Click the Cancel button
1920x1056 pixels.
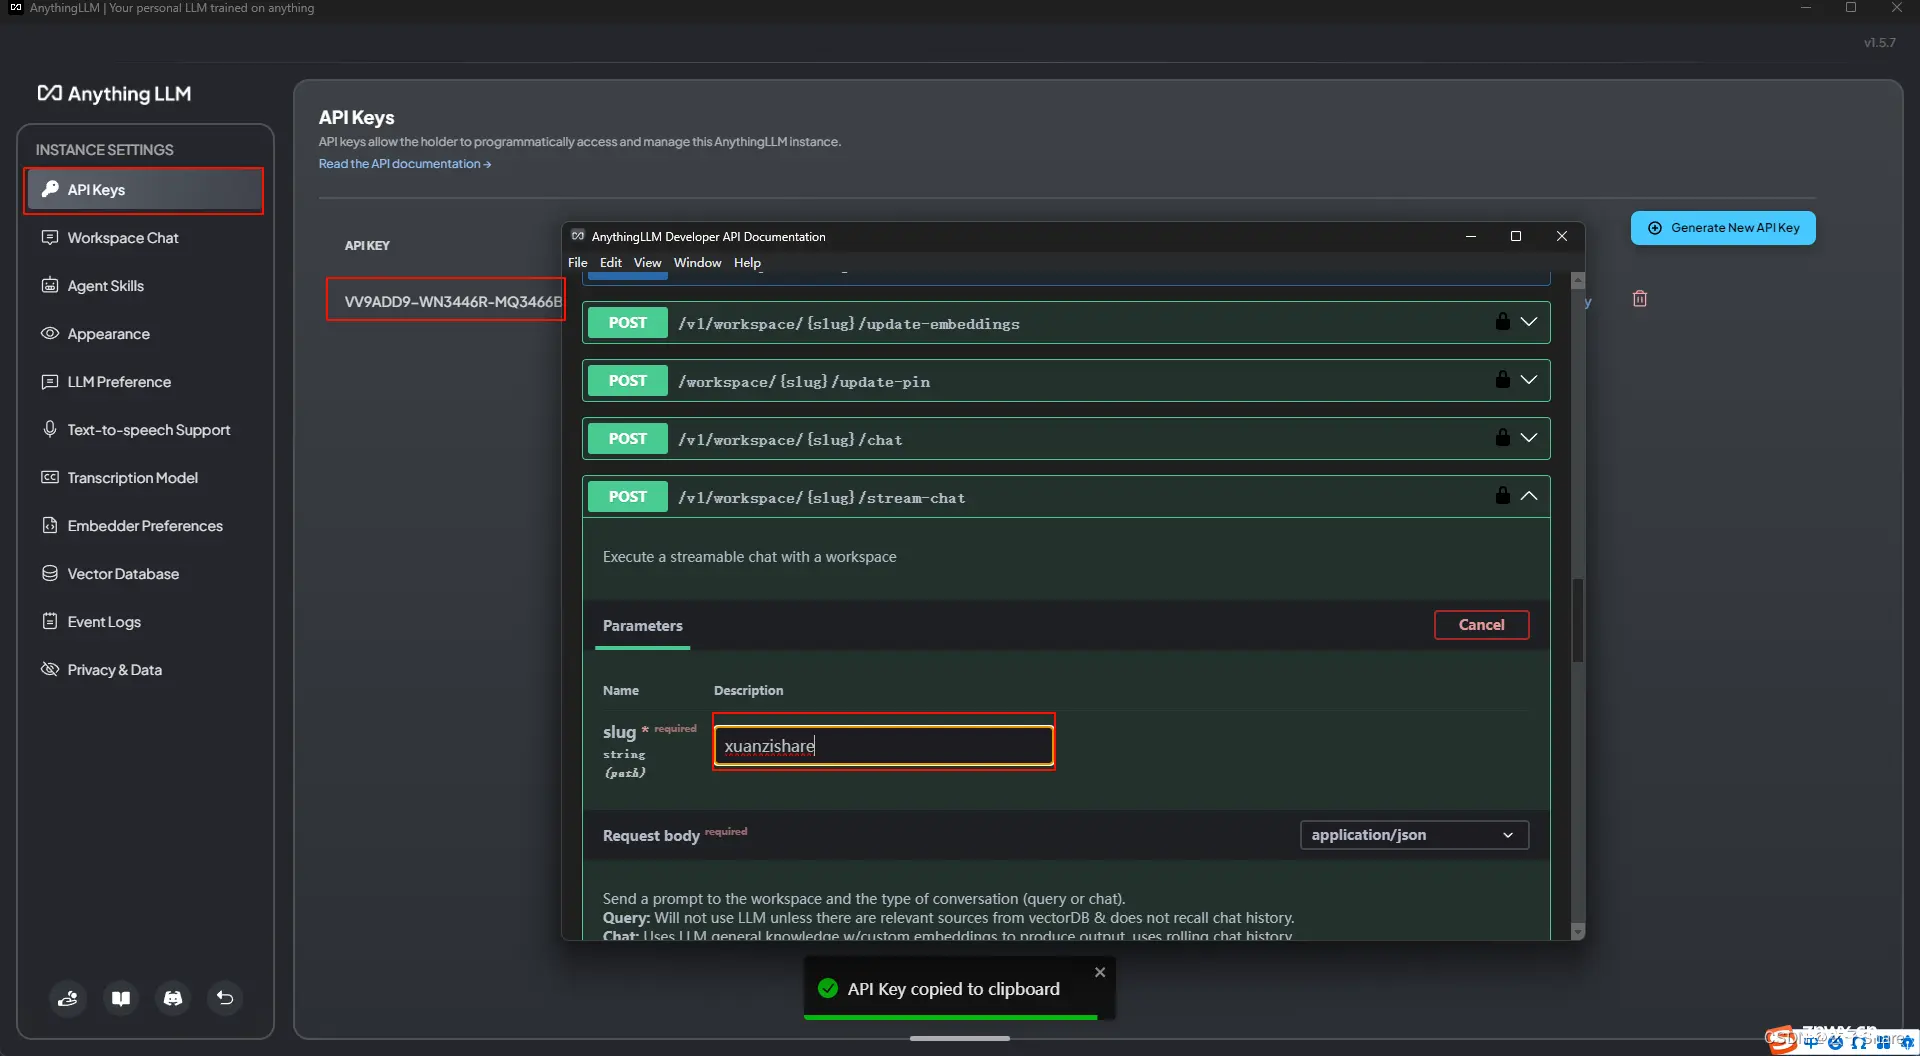[1481, 625]
